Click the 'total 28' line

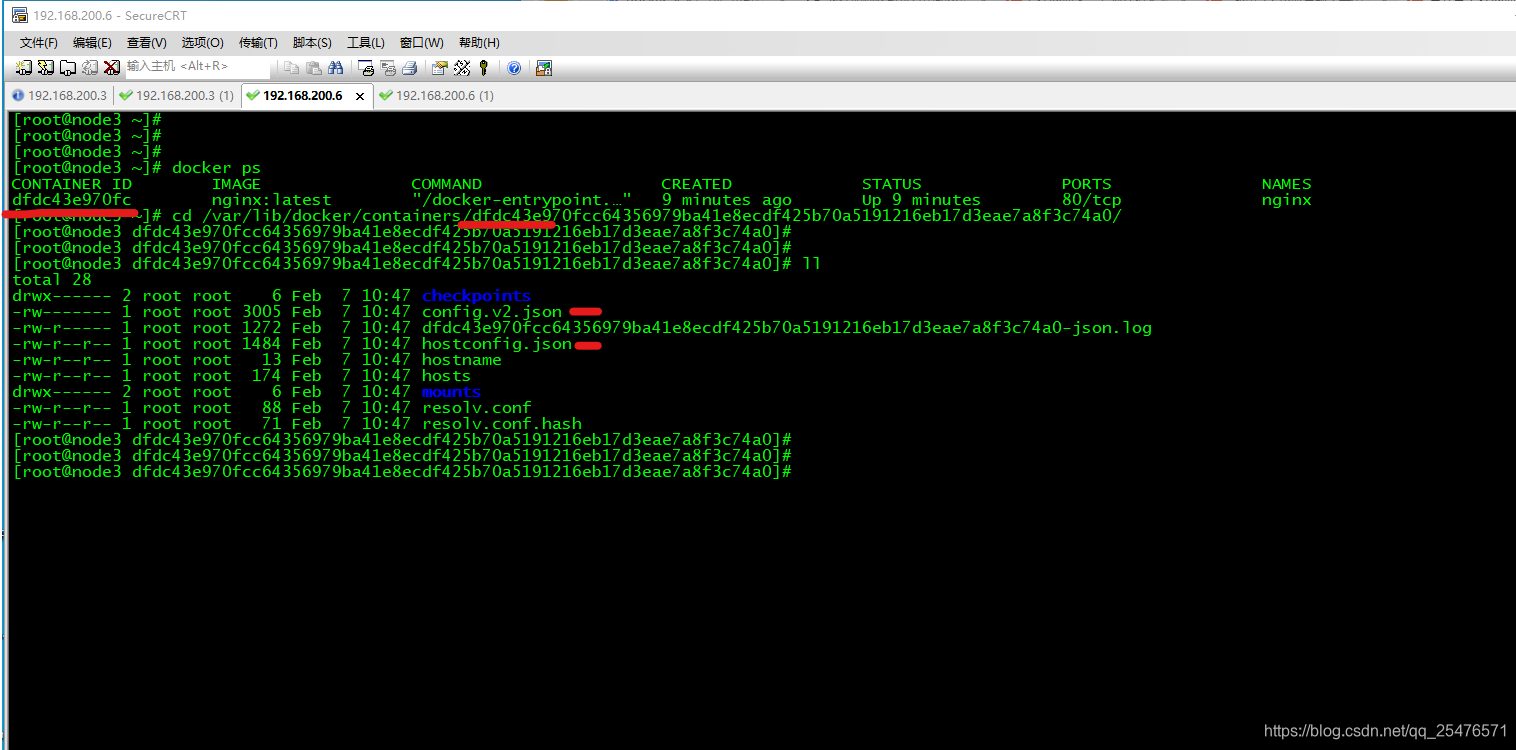tap(52, 280)
